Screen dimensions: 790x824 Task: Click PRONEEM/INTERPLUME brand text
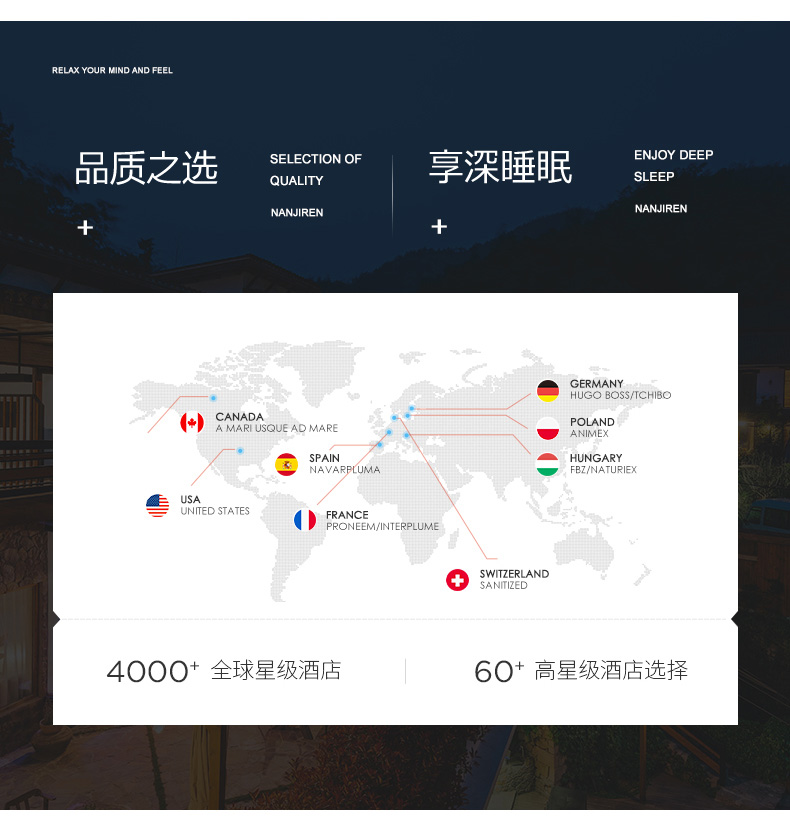[x=382, y=527]
